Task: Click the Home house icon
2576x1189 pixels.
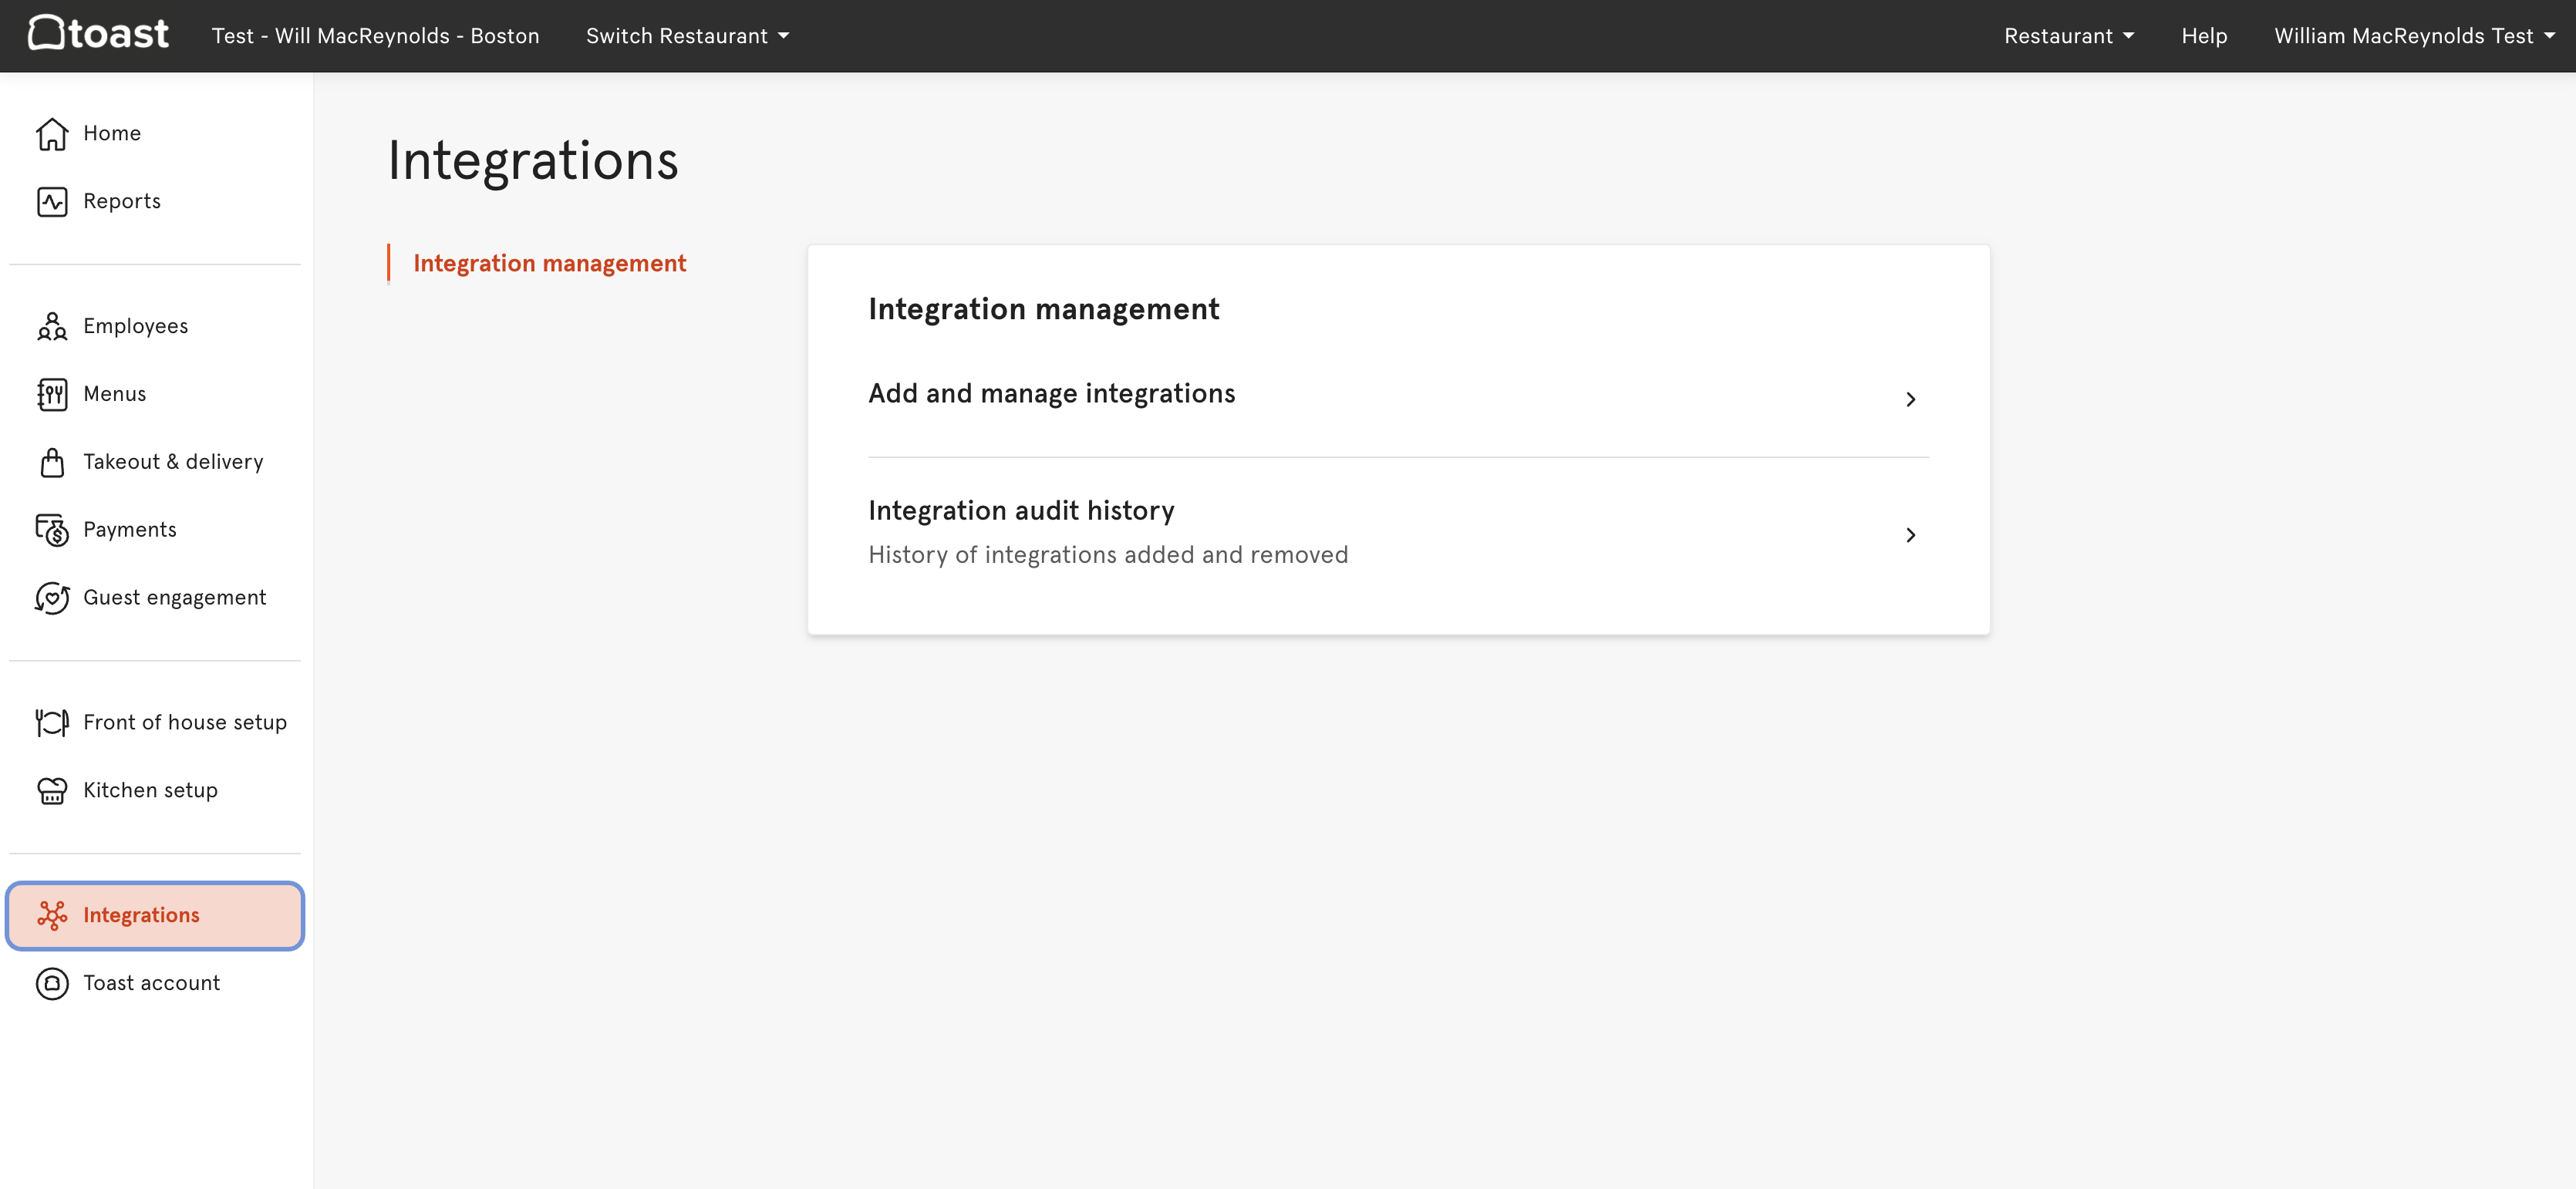Action: point(52,133)
